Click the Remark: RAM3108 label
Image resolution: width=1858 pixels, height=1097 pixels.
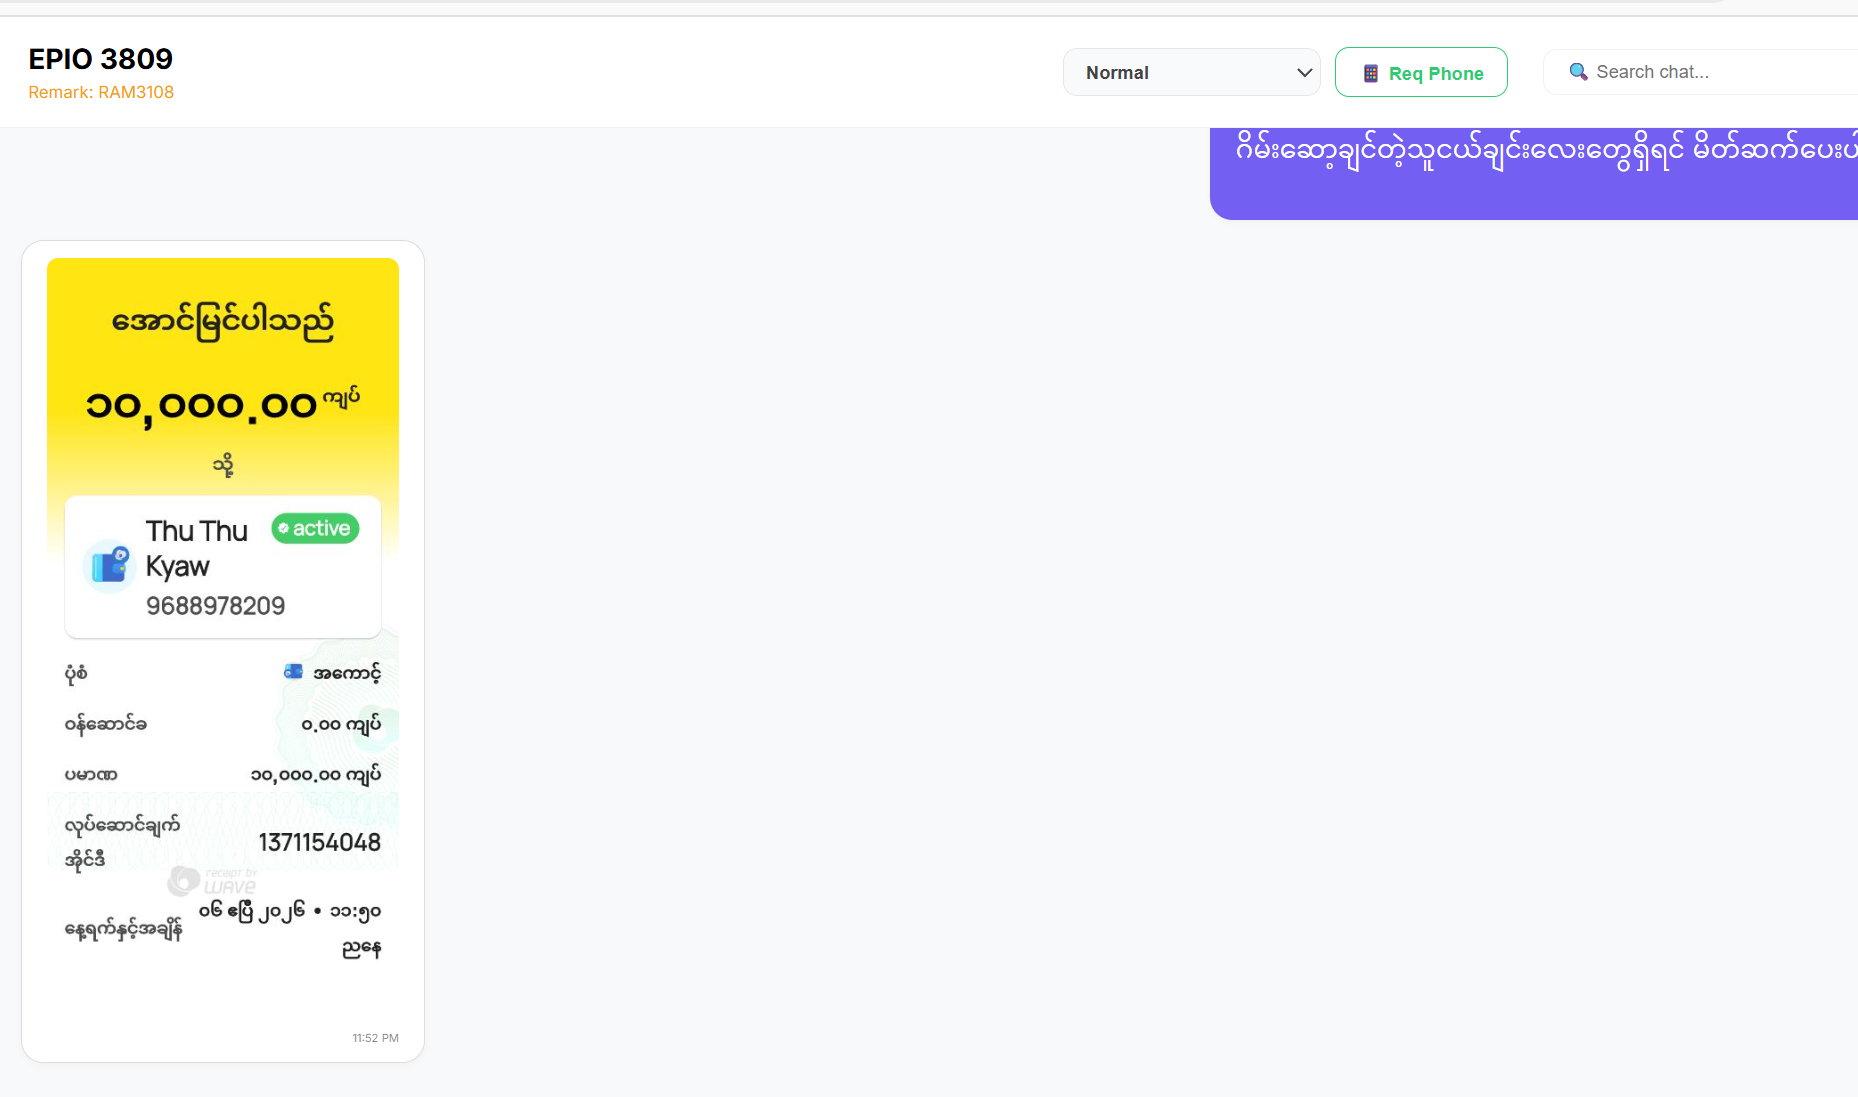pyautogui.click(x=101, y=92)
